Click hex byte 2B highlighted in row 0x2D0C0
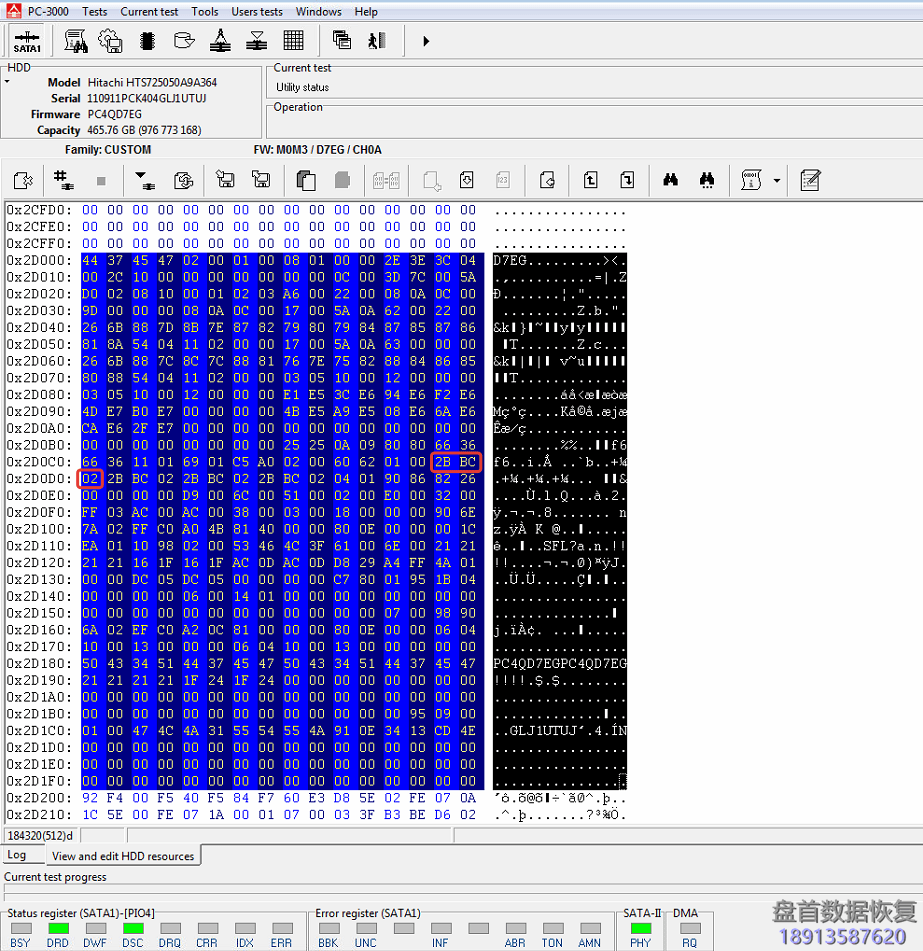This screenshot has width=923, height=951. pos(444,462)
